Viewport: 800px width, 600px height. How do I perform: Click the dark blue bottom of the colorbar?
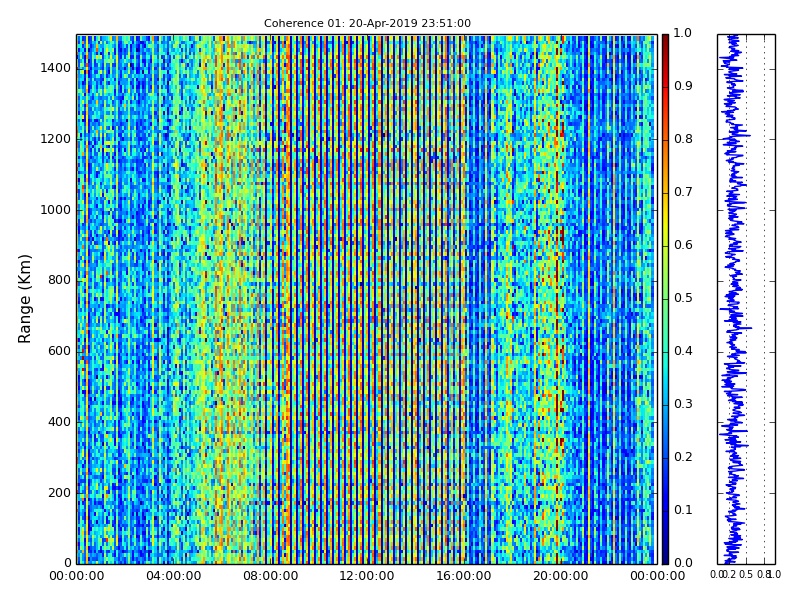[665, 558]
